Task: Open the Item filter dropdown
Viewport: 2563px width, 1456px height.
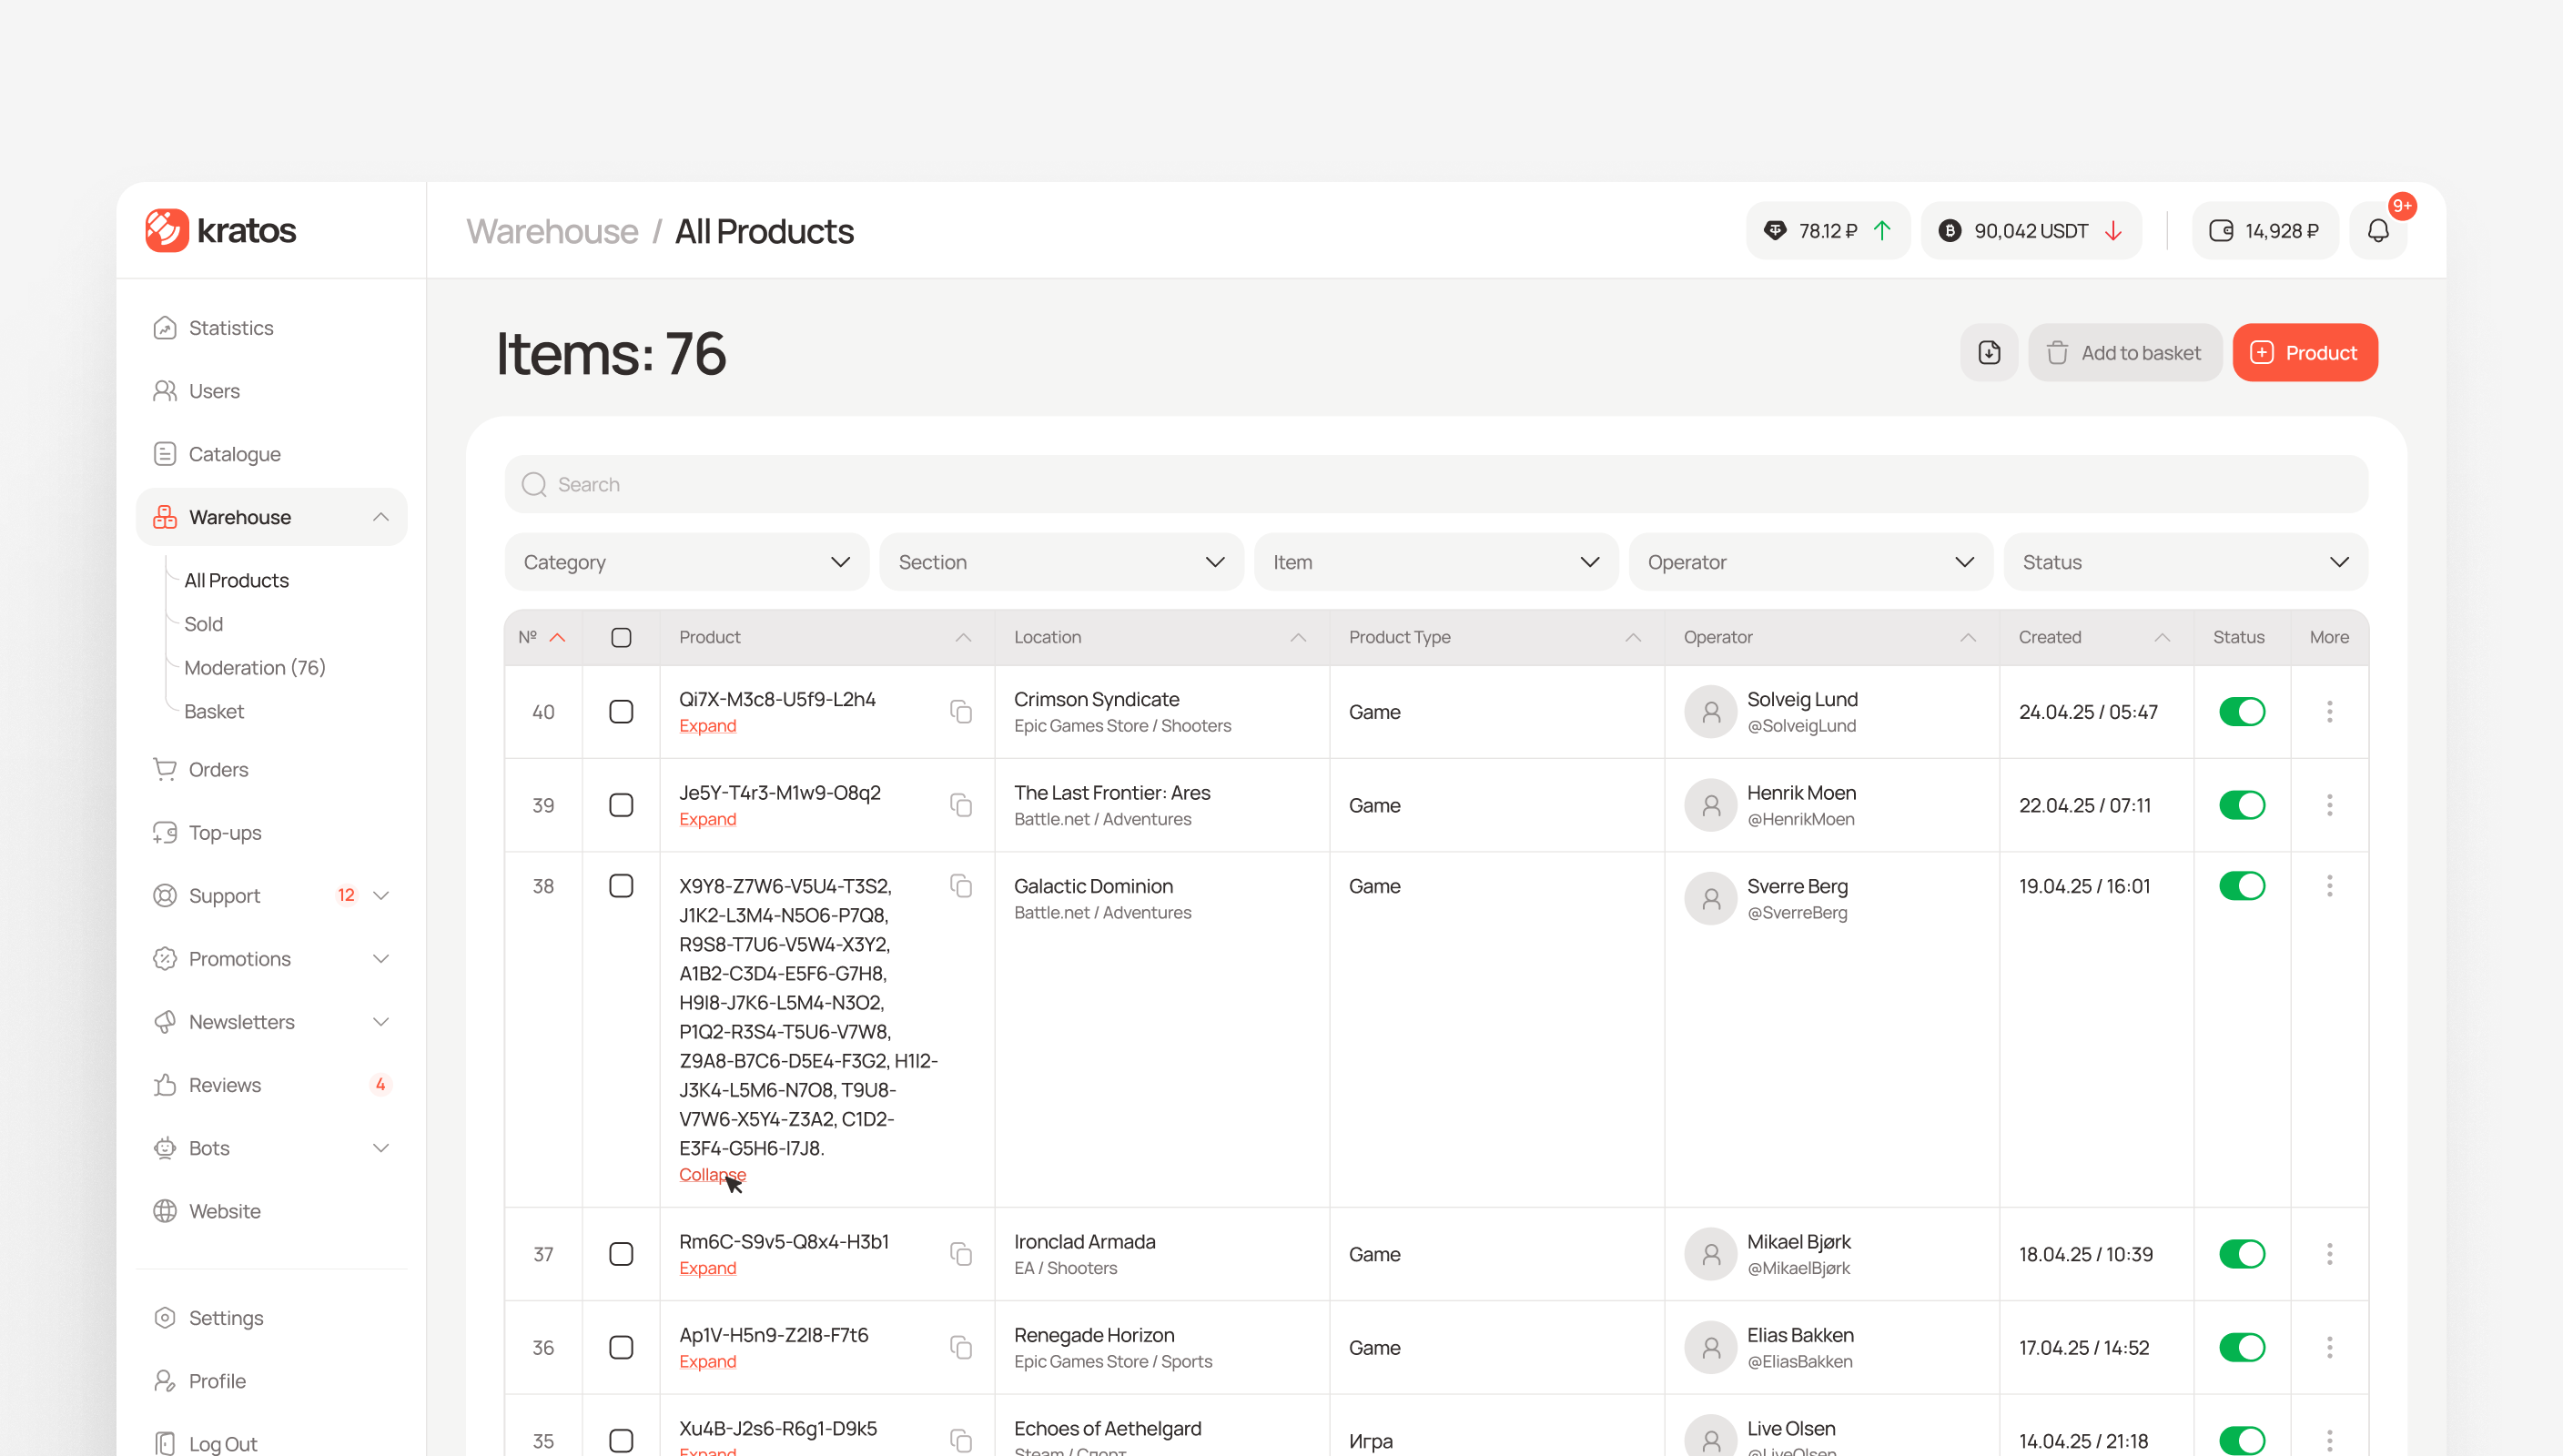Action: (1436, 562)
